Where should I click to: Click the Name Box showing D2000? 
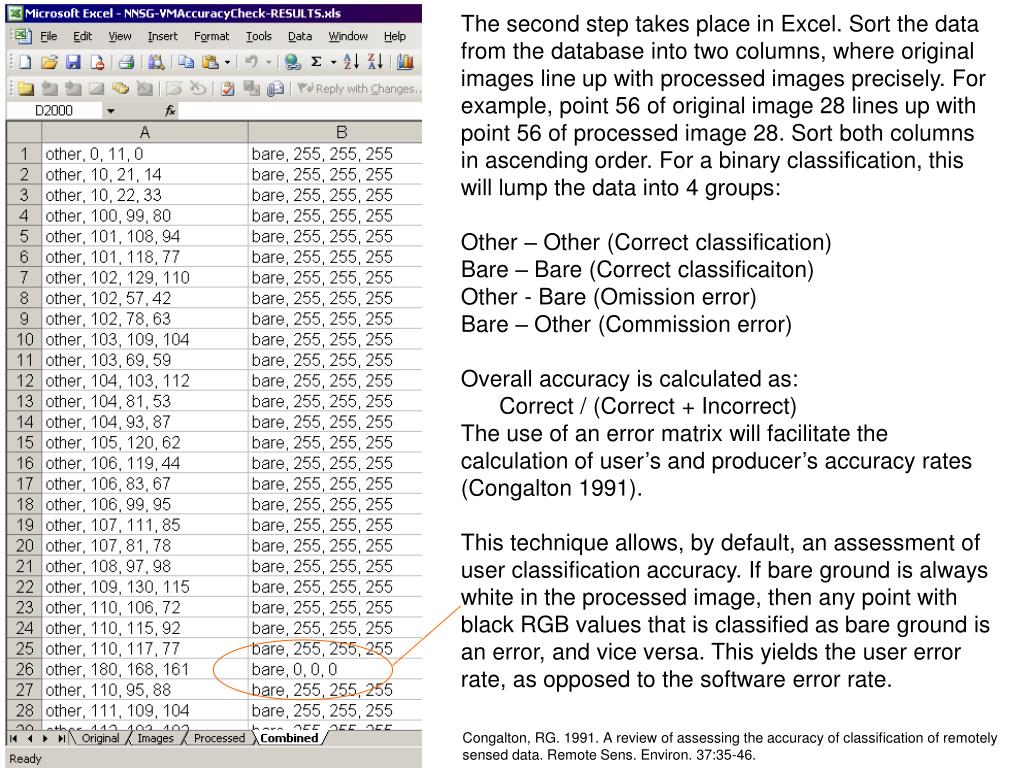pyautogui.click(x=54, y=111)
